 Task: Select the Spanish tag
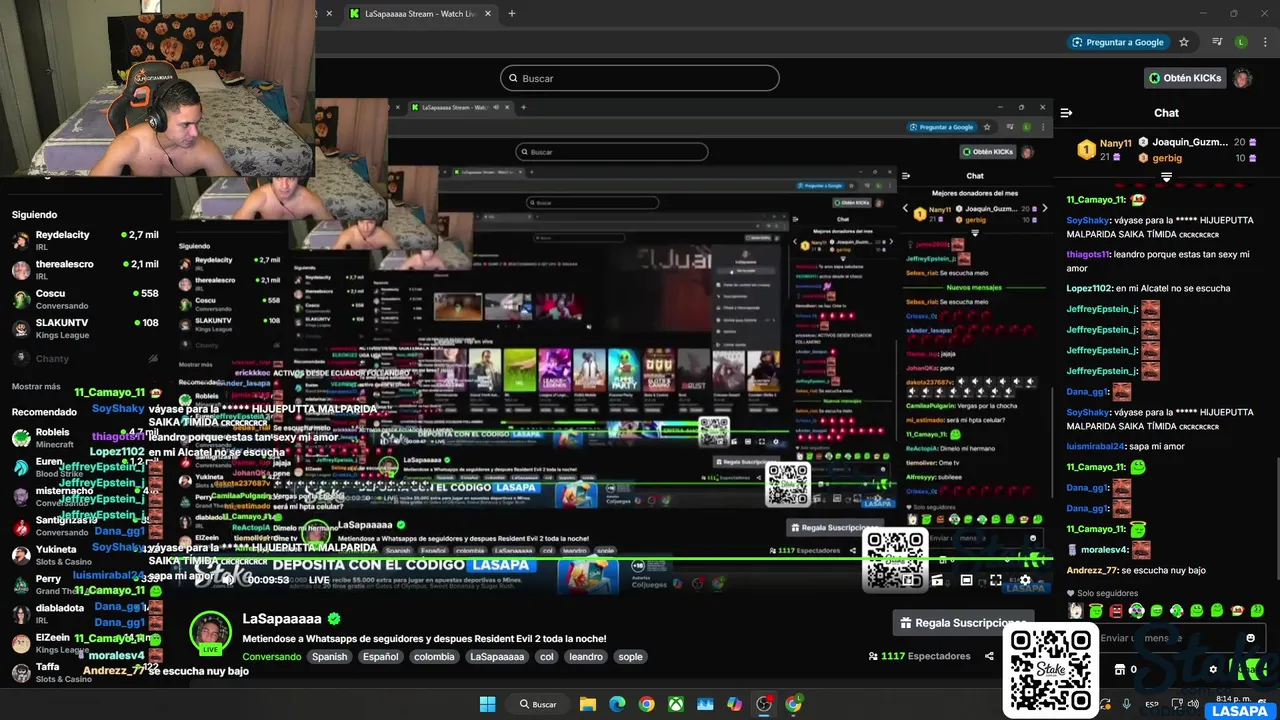[329, 657]
